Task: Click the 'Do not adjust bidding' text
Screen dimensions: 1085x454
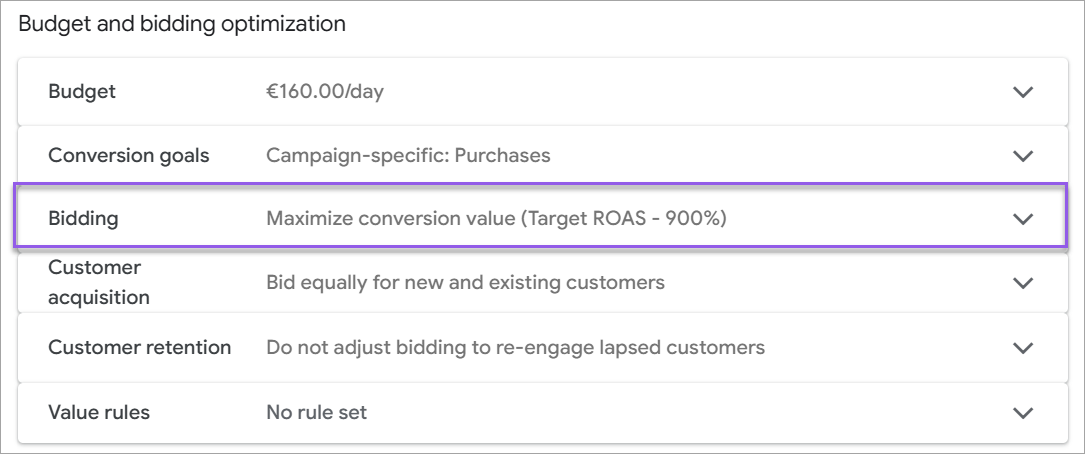Action: click(x=515, y=348)
